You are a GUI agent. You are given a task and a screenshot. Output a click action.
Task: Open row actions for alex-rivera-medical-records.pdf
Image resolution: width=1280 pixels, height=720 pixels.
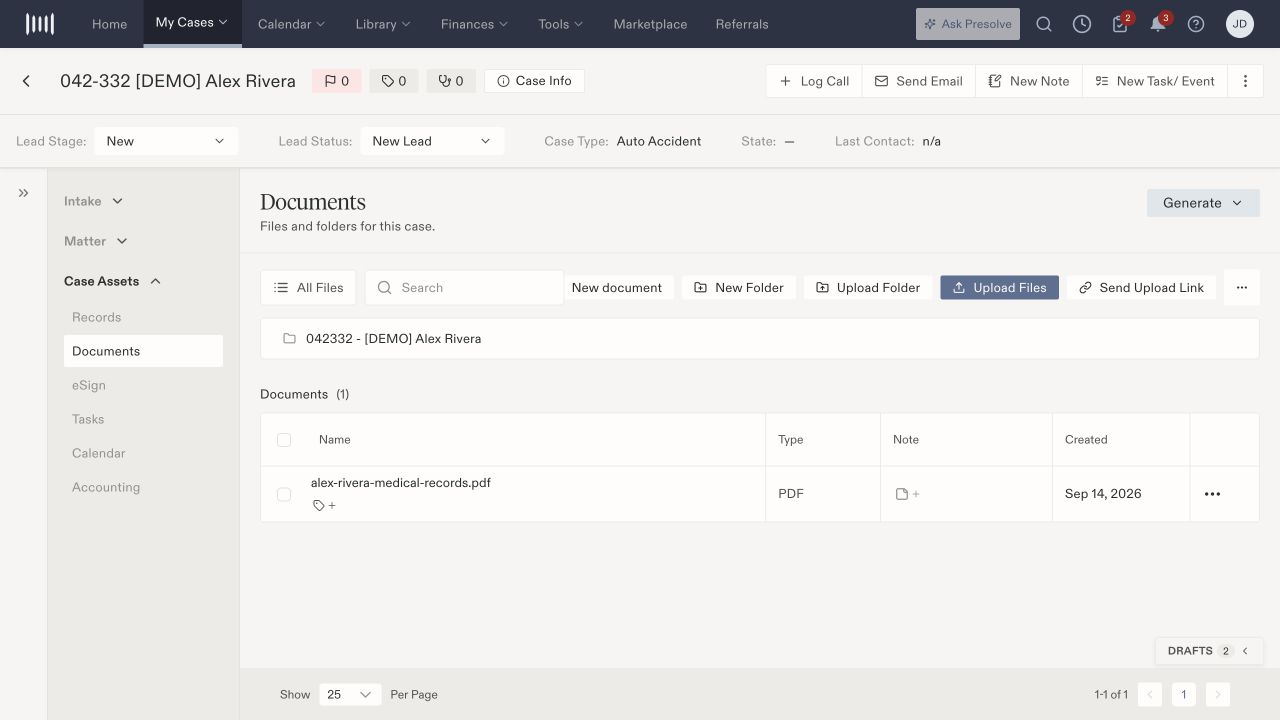(1212, 494)
